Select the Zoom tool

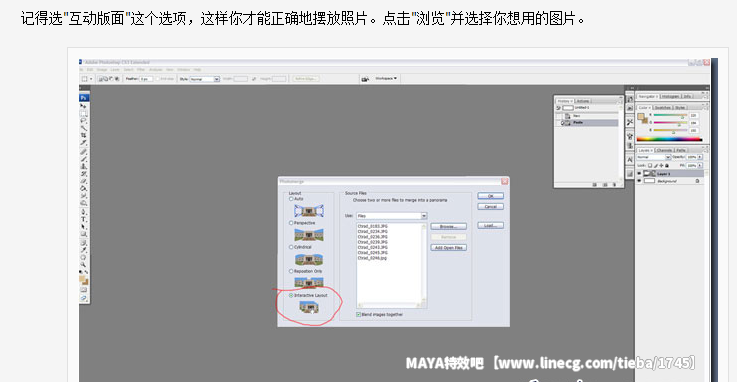[x=84, y=265]
